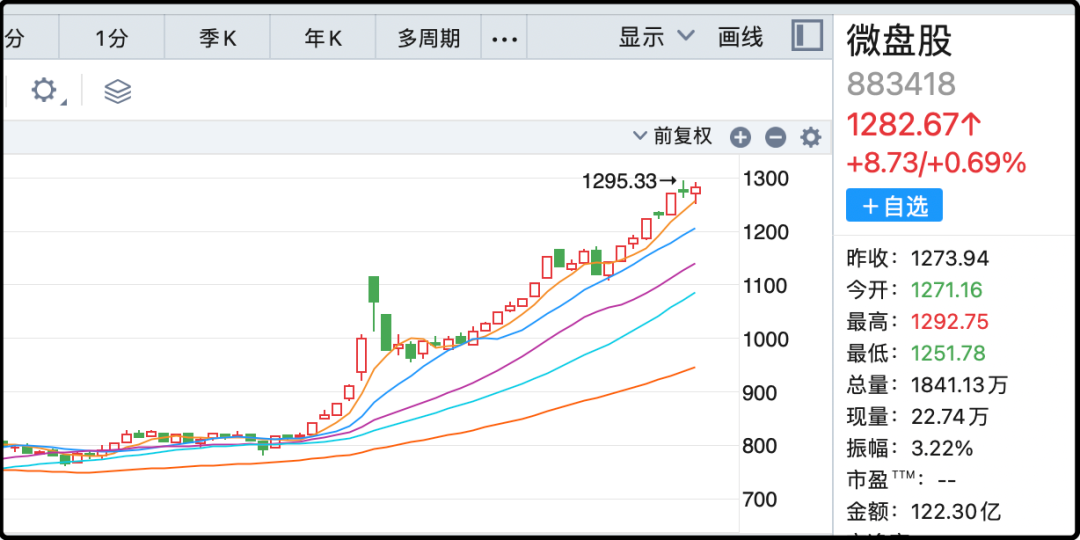Add stock with the +自选 button
The image size is (1080, 540).
coord(894,206)
